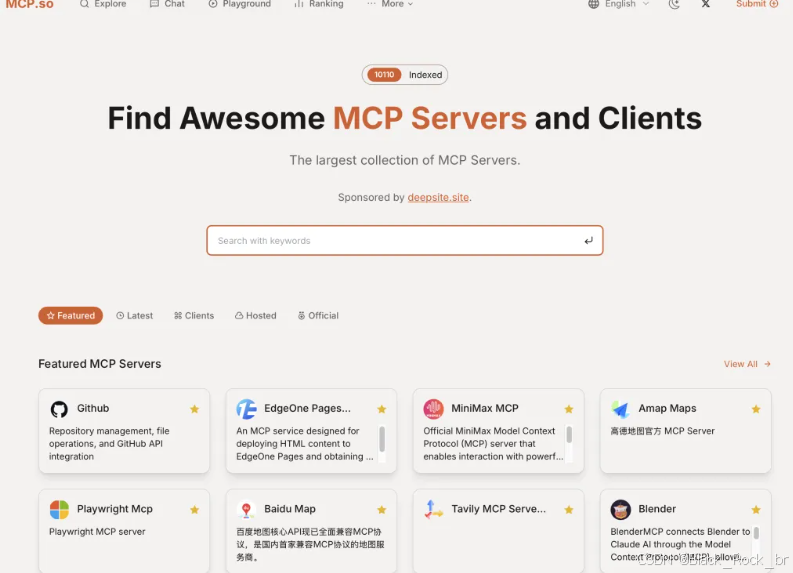Click the Playwright Mcp colorful logo

(59, 509)
